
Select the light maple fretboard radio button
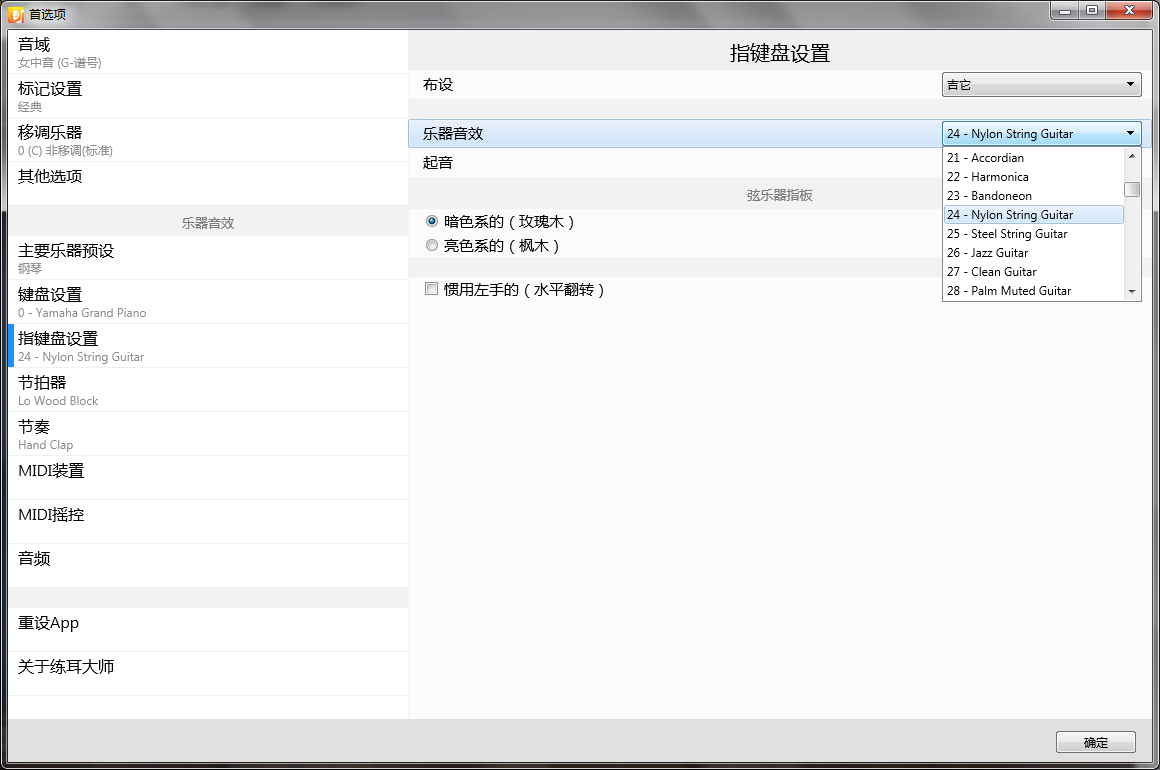pyautogui.click(x=432, y=245)
